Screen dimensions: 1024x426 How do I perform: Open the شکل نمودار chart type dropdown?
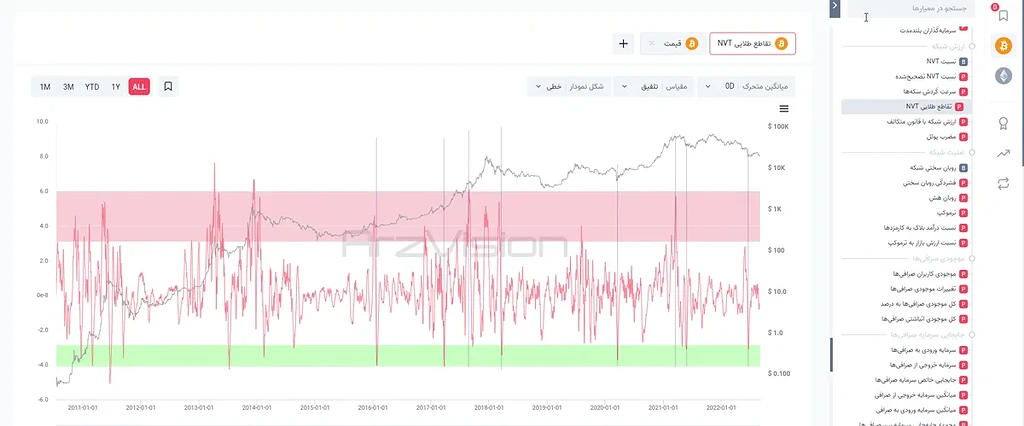(569, 86)
